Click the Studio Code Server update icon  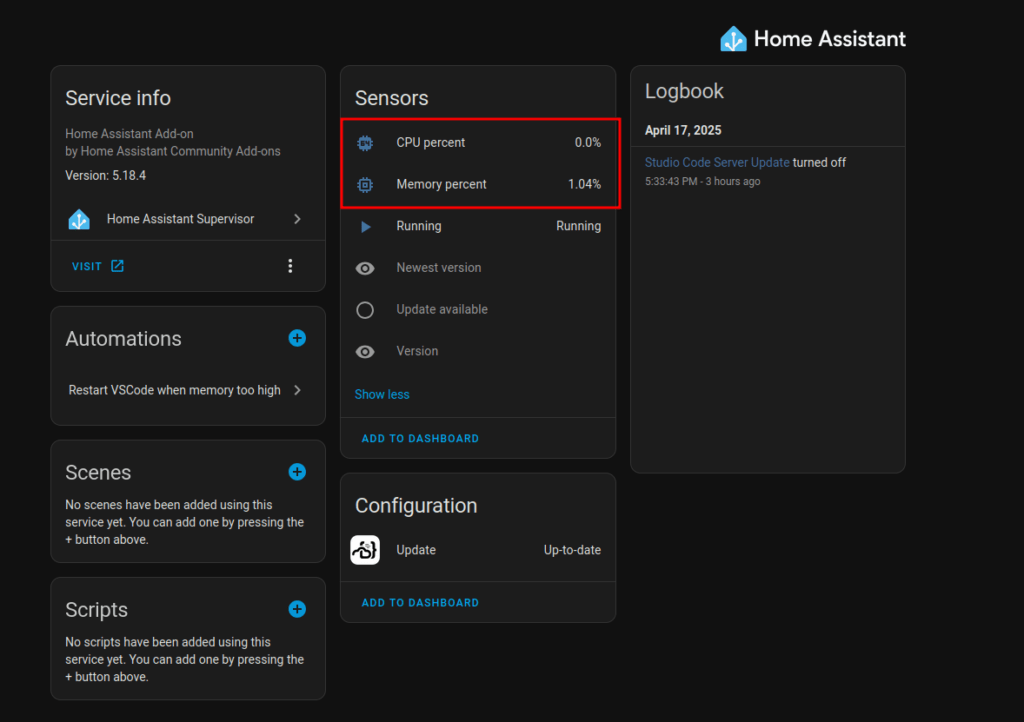pos(365,550)
